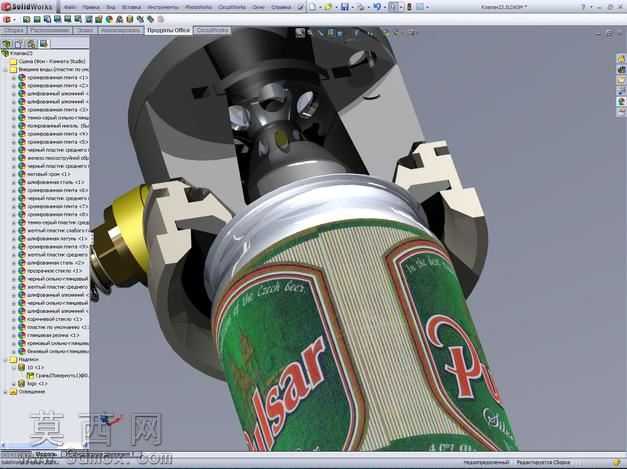The width and height of the screenshot is (627, 469).
Task: Open the Design Library task pane tab
Action: coord(621,70)
